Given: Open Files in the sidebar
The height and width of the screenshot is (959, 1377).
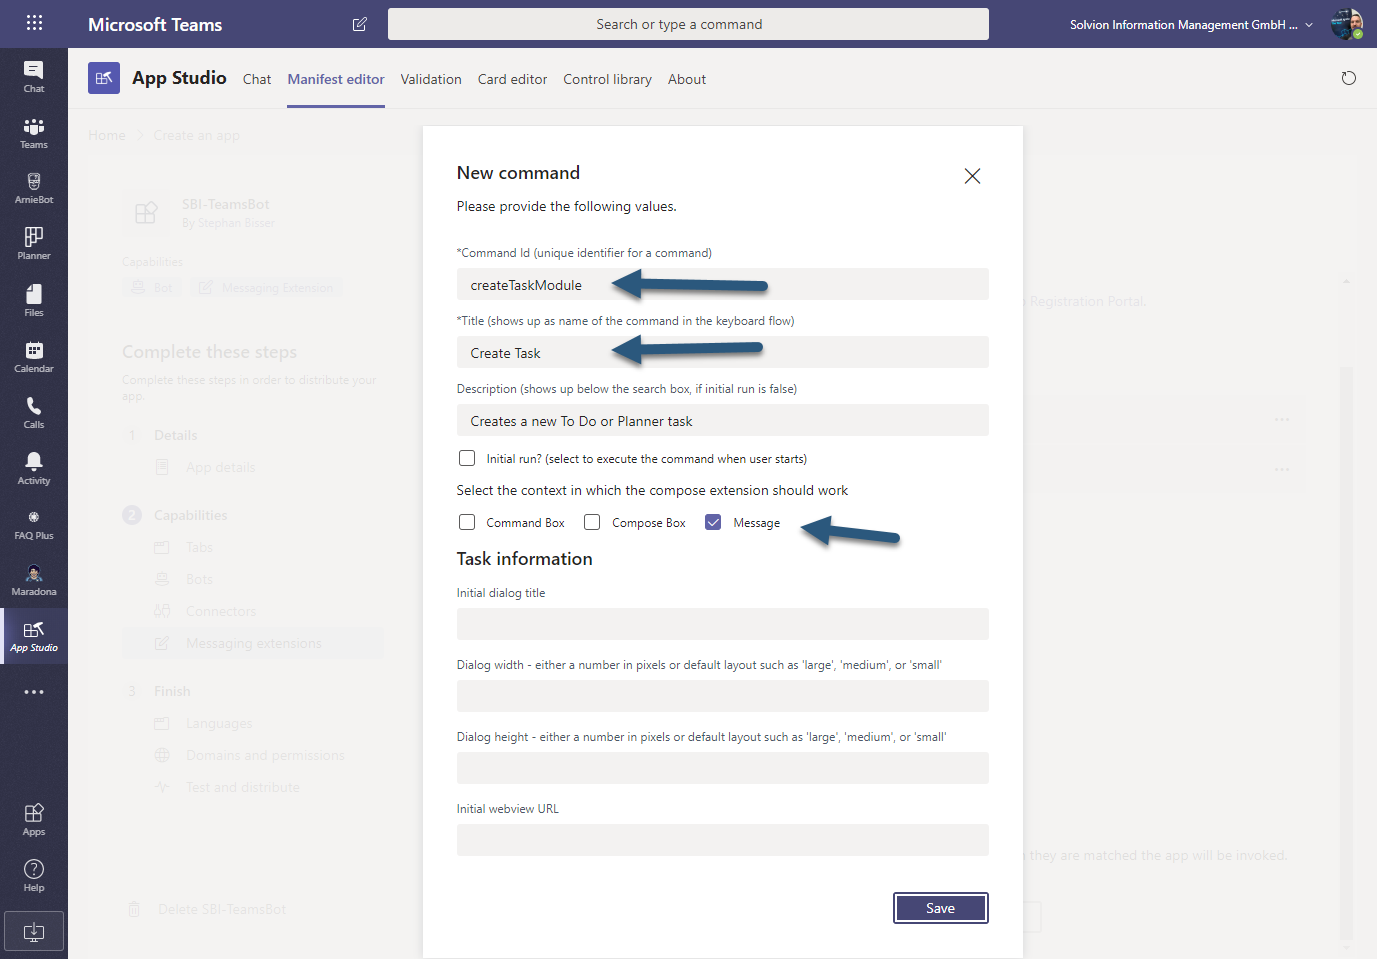Looking at the screenshot, I should point(34,300).
